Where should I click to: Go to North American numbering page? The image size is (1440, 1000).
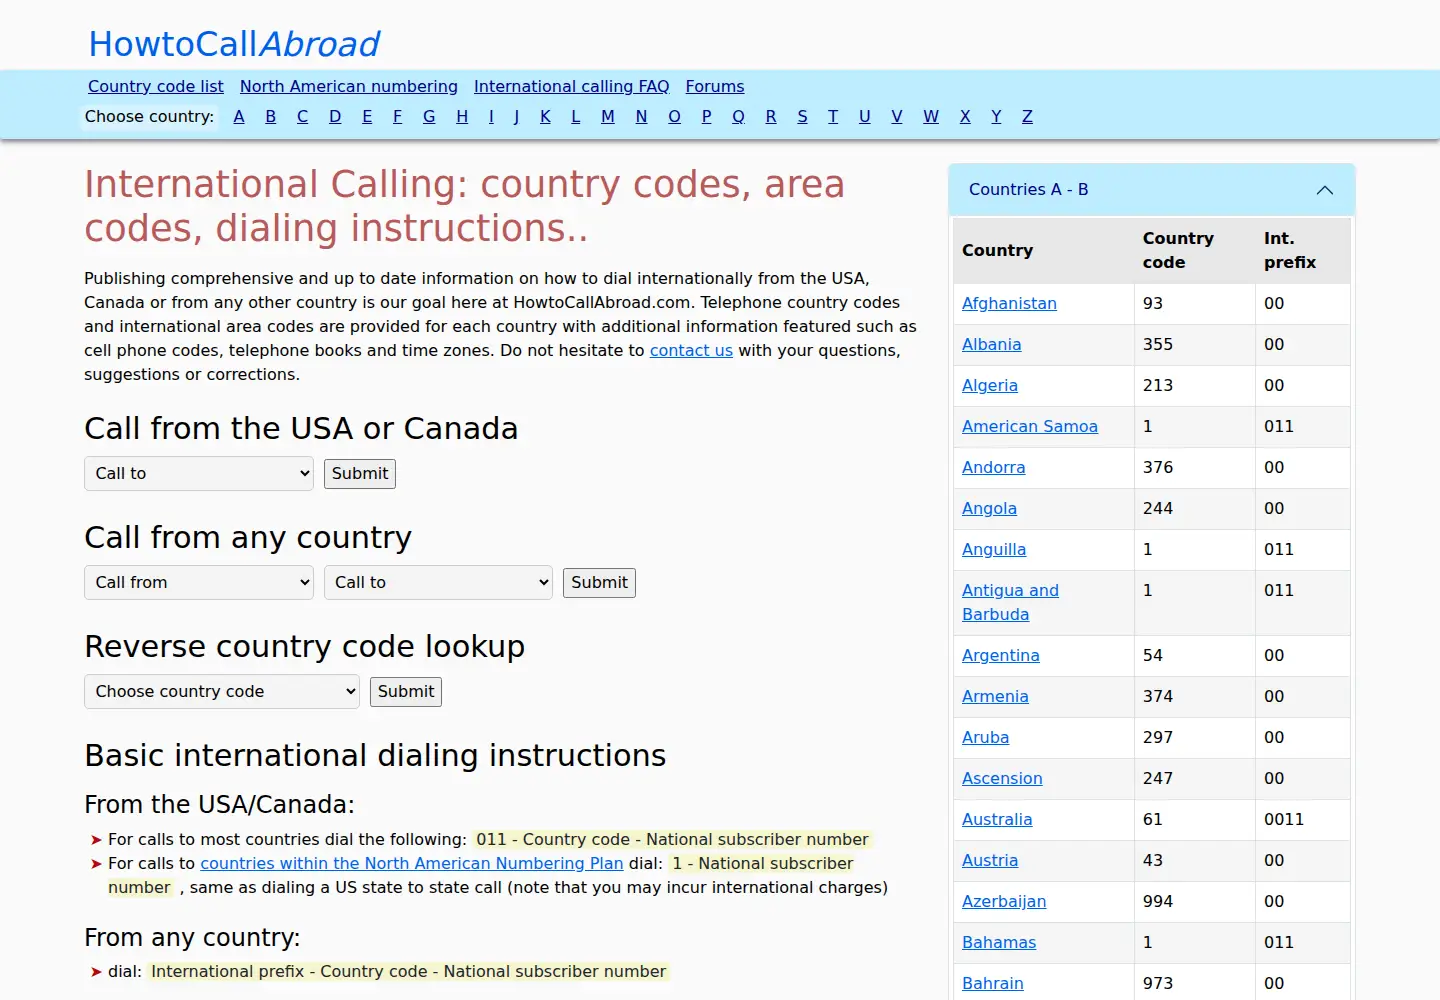[349, 87]
